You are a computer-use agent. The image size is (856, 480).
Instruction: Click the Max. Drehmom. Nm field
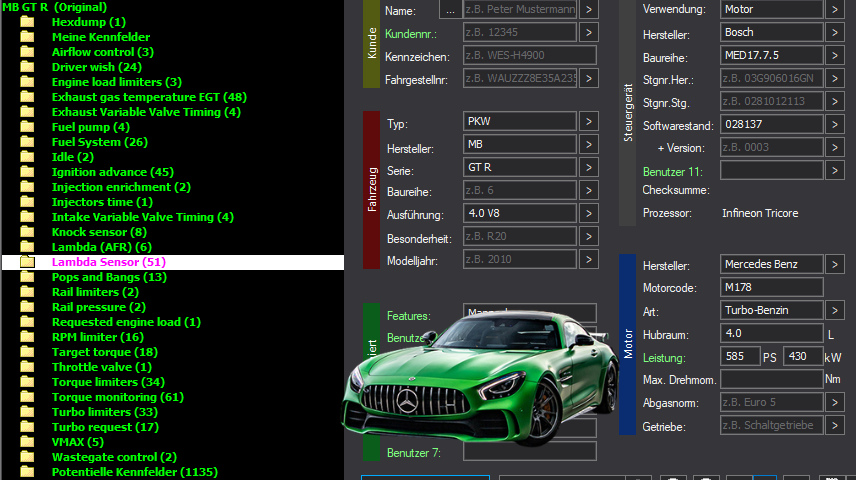772,379
